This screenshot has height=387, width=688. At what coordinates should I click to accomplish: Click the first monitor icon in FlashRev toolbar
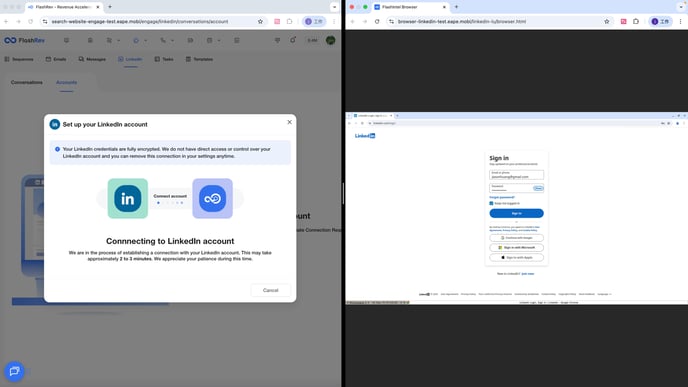(66, 40)
